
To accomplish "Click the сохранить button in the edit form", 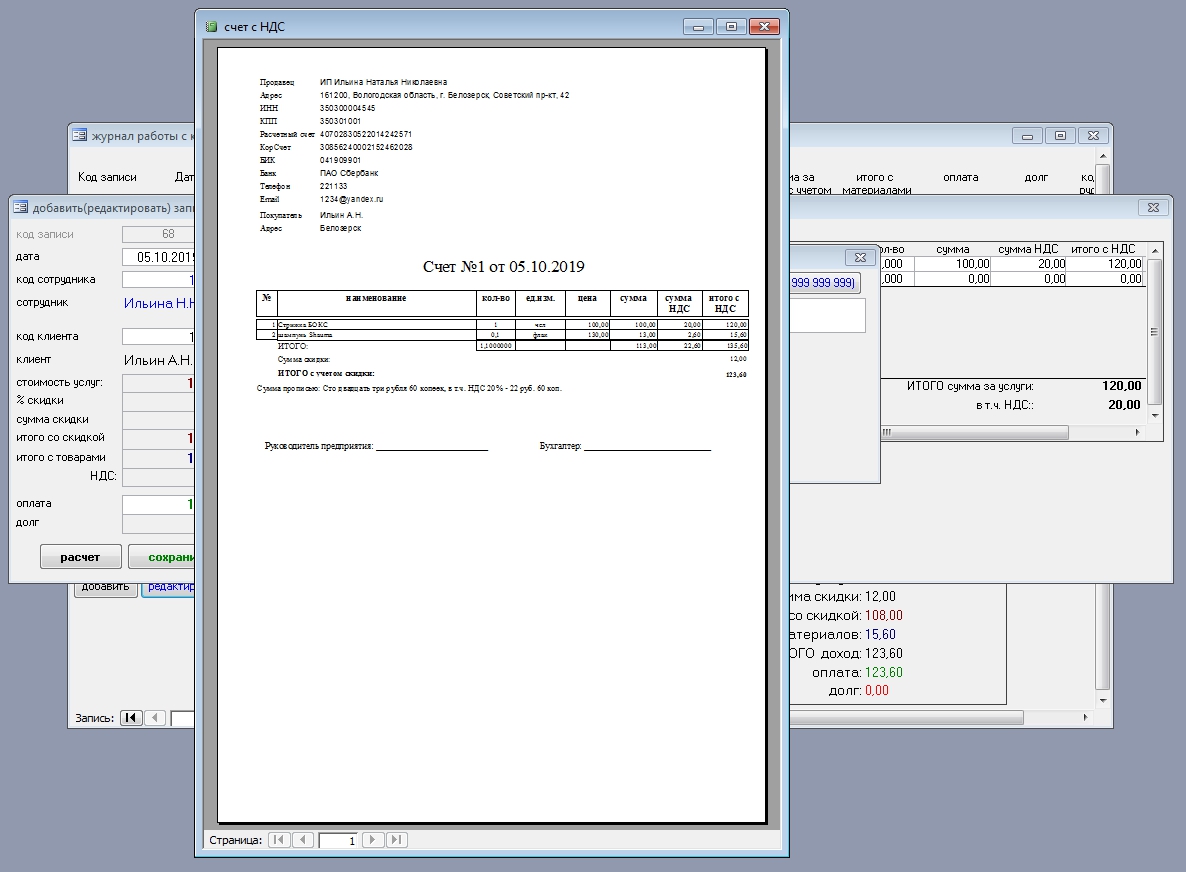I will [x=162, y=557].
